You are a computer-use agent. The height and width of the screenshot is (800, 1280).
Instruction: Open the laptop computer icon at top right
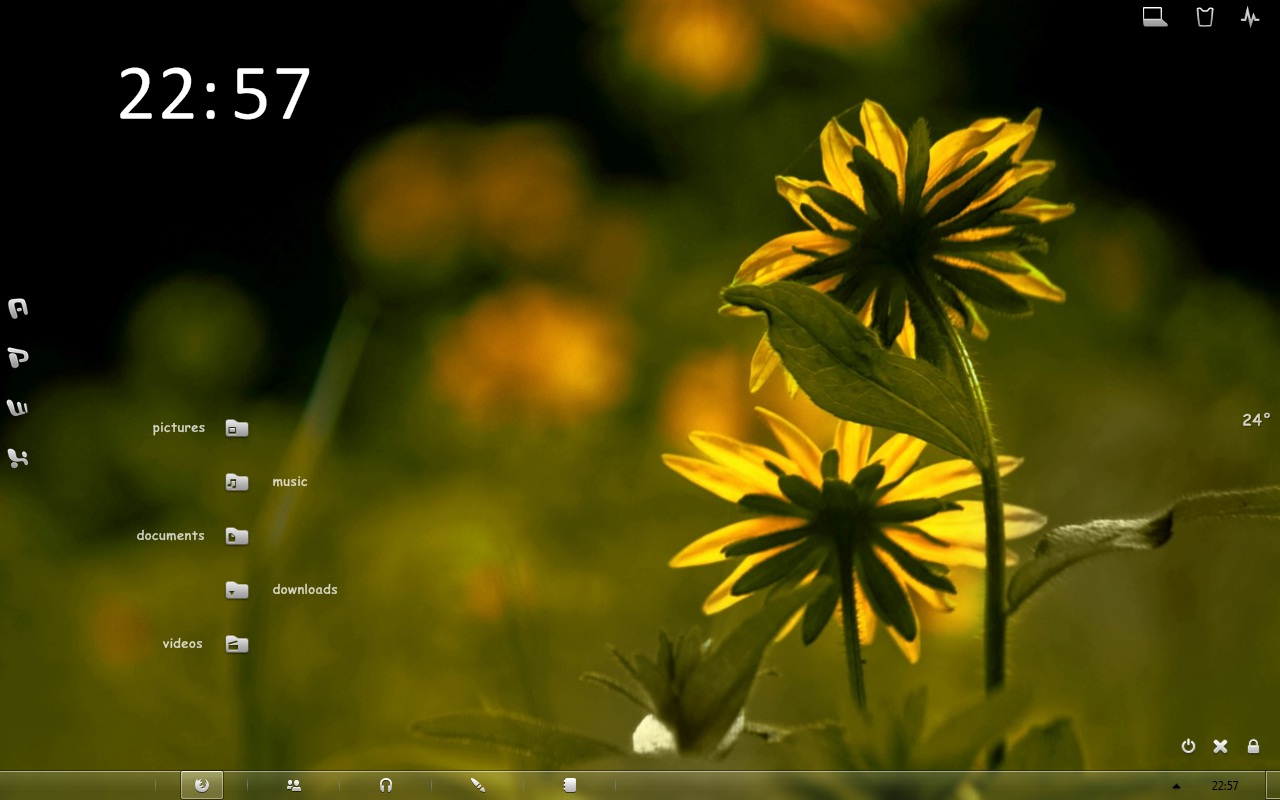[1155, 16]
